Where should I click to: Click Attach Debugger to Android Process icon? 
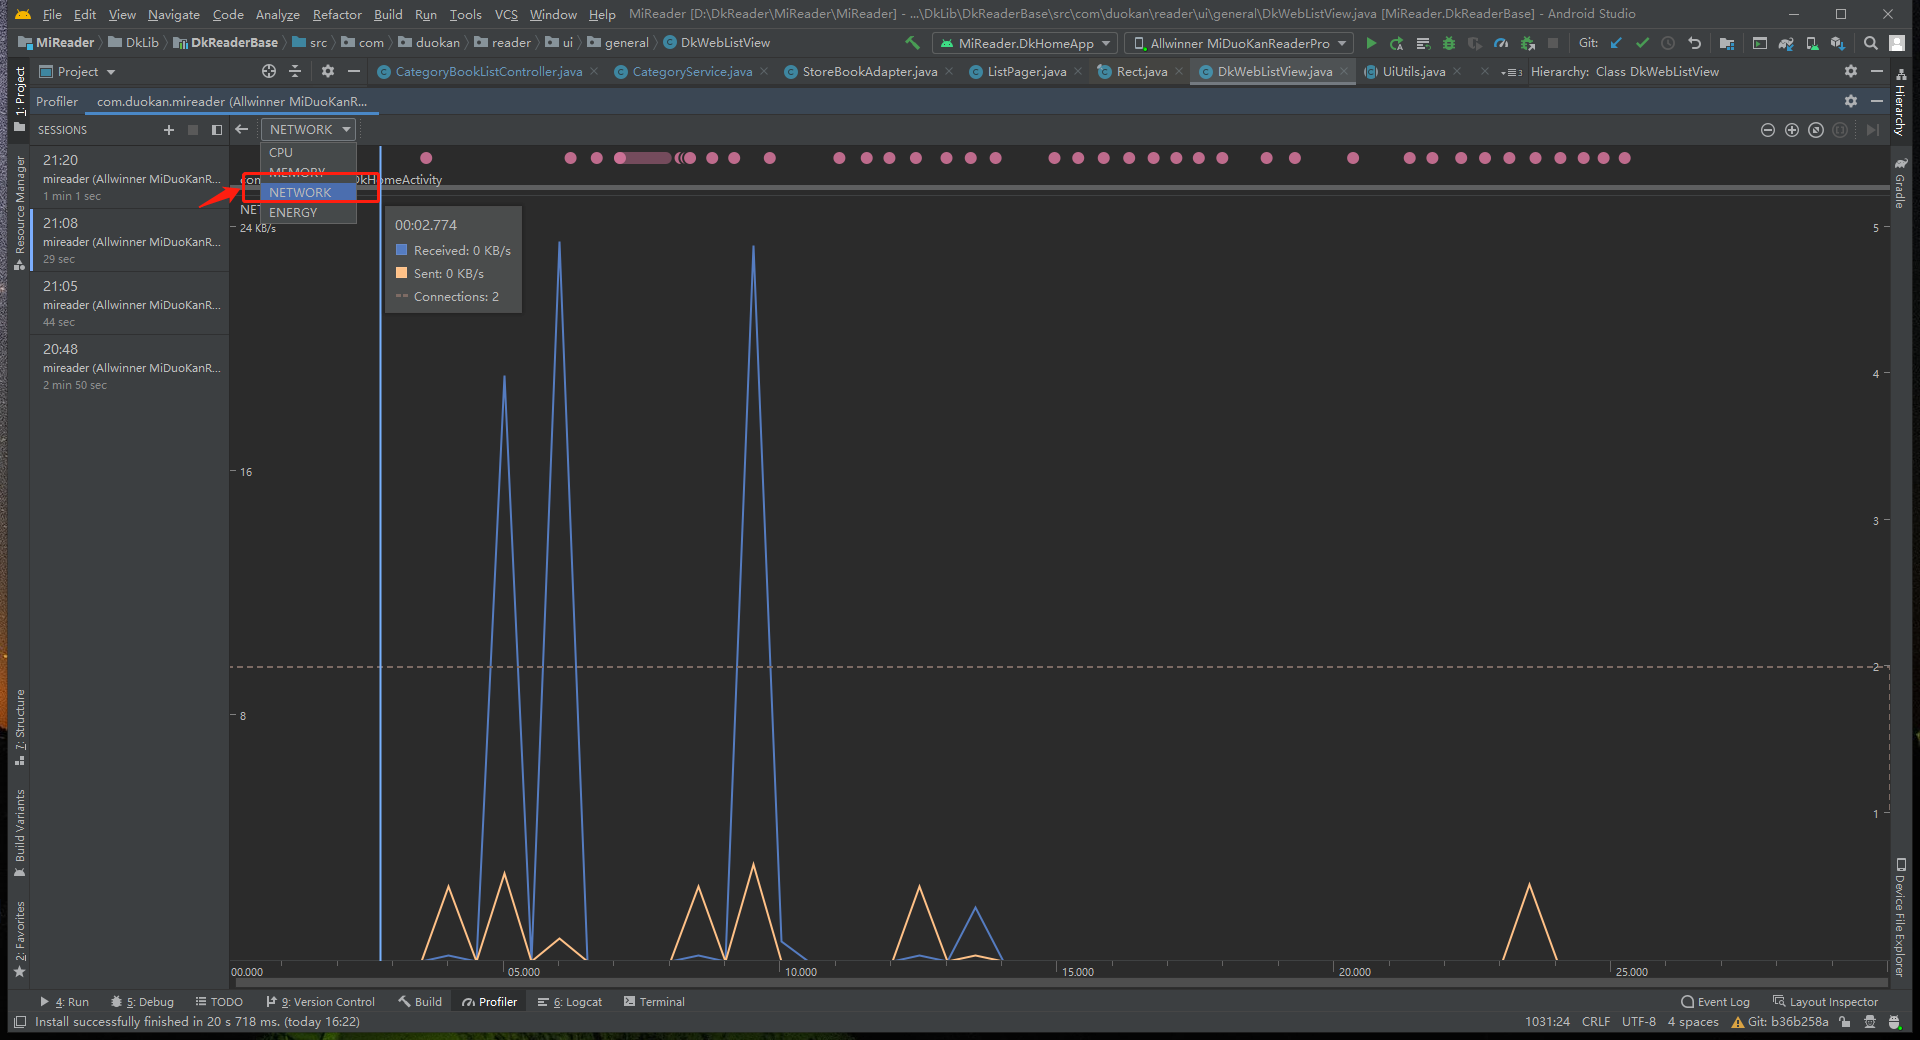pyautogui.click(x=1527, y=43)
